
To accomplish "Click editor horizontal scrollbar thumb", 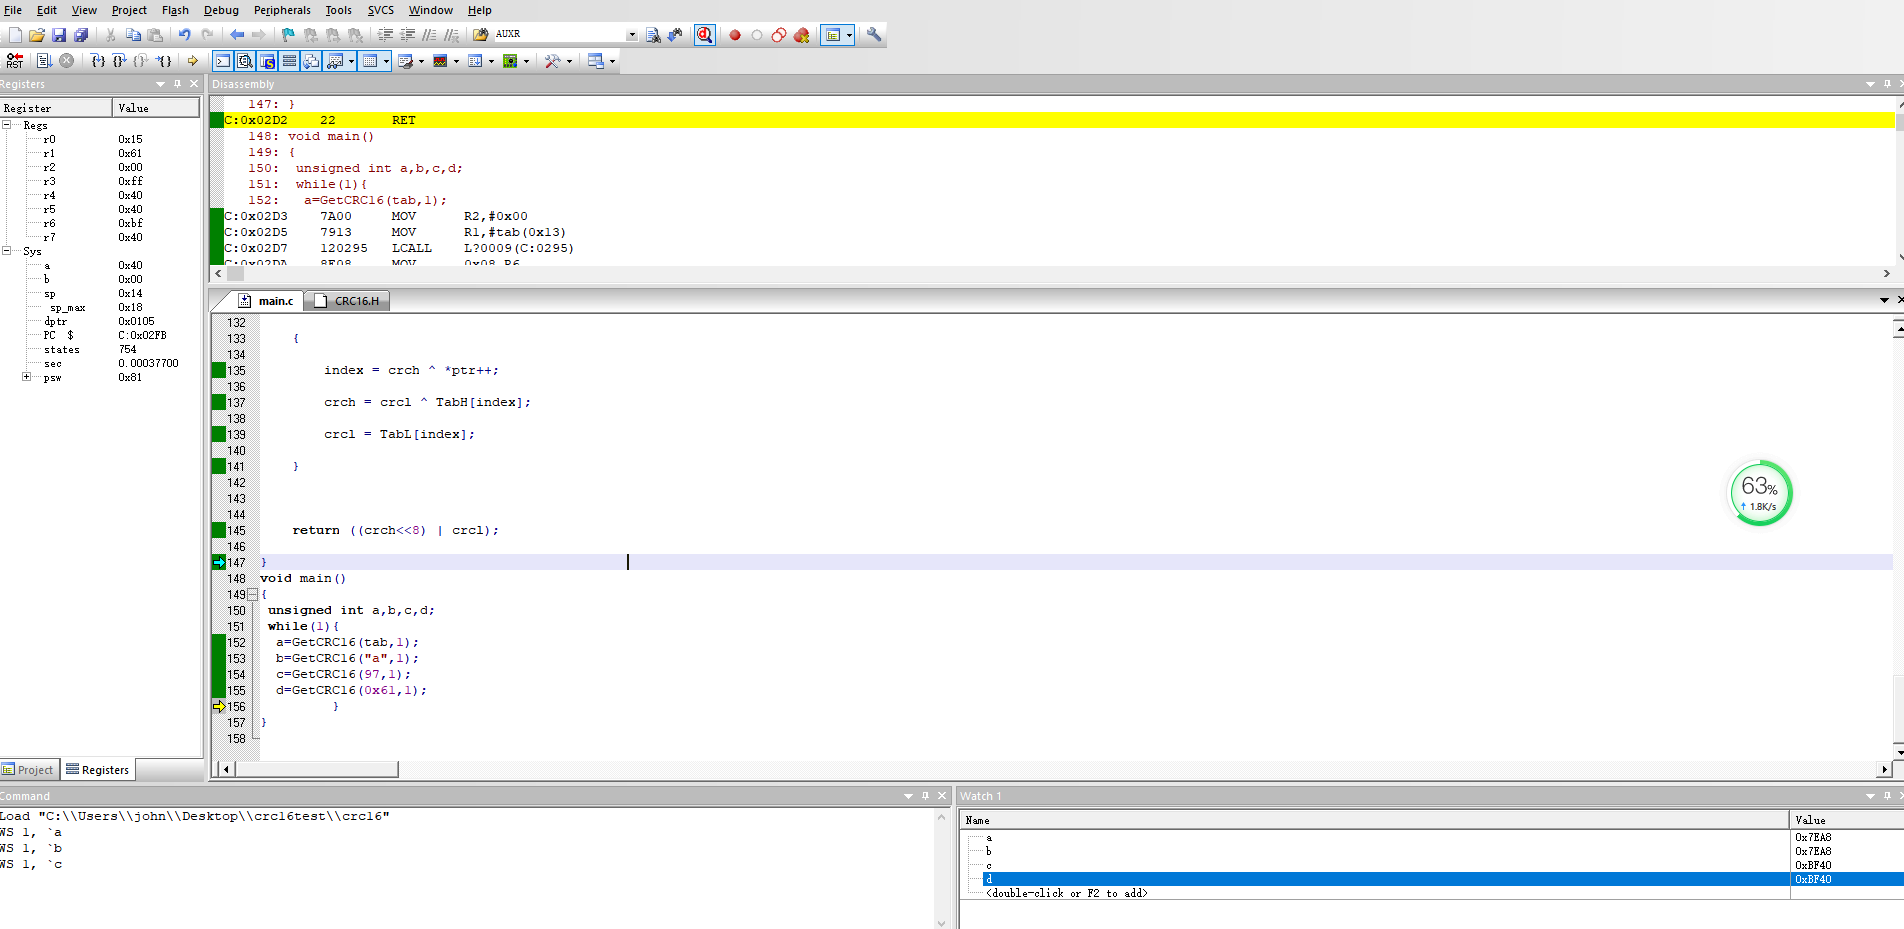I will tap(317, 769).
